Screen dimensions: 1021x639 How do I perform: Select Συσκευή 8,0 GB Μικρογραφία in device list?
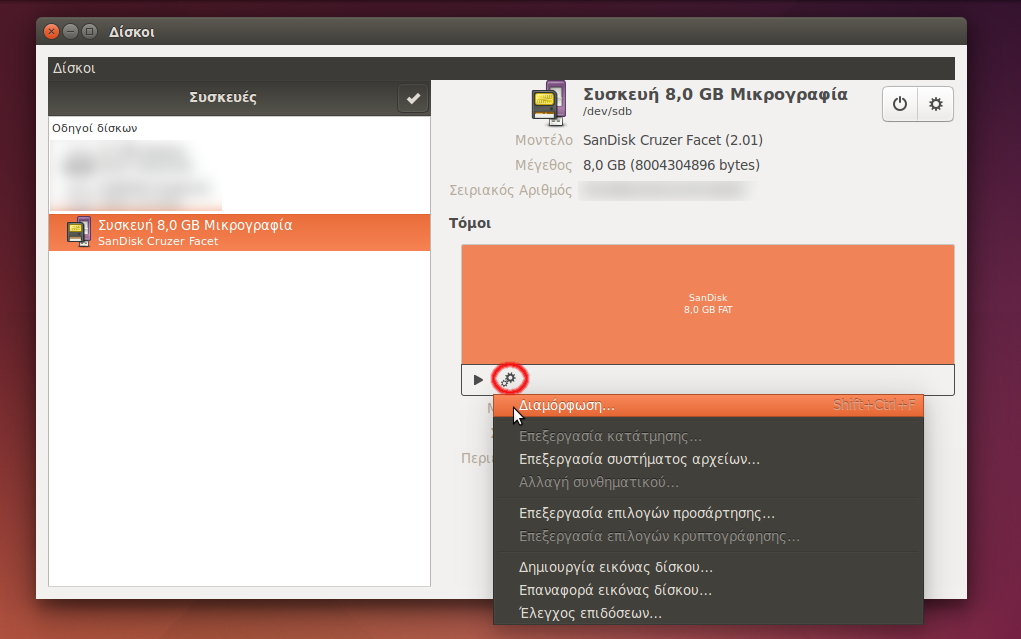pyautogui.click(x=195, y=226)
